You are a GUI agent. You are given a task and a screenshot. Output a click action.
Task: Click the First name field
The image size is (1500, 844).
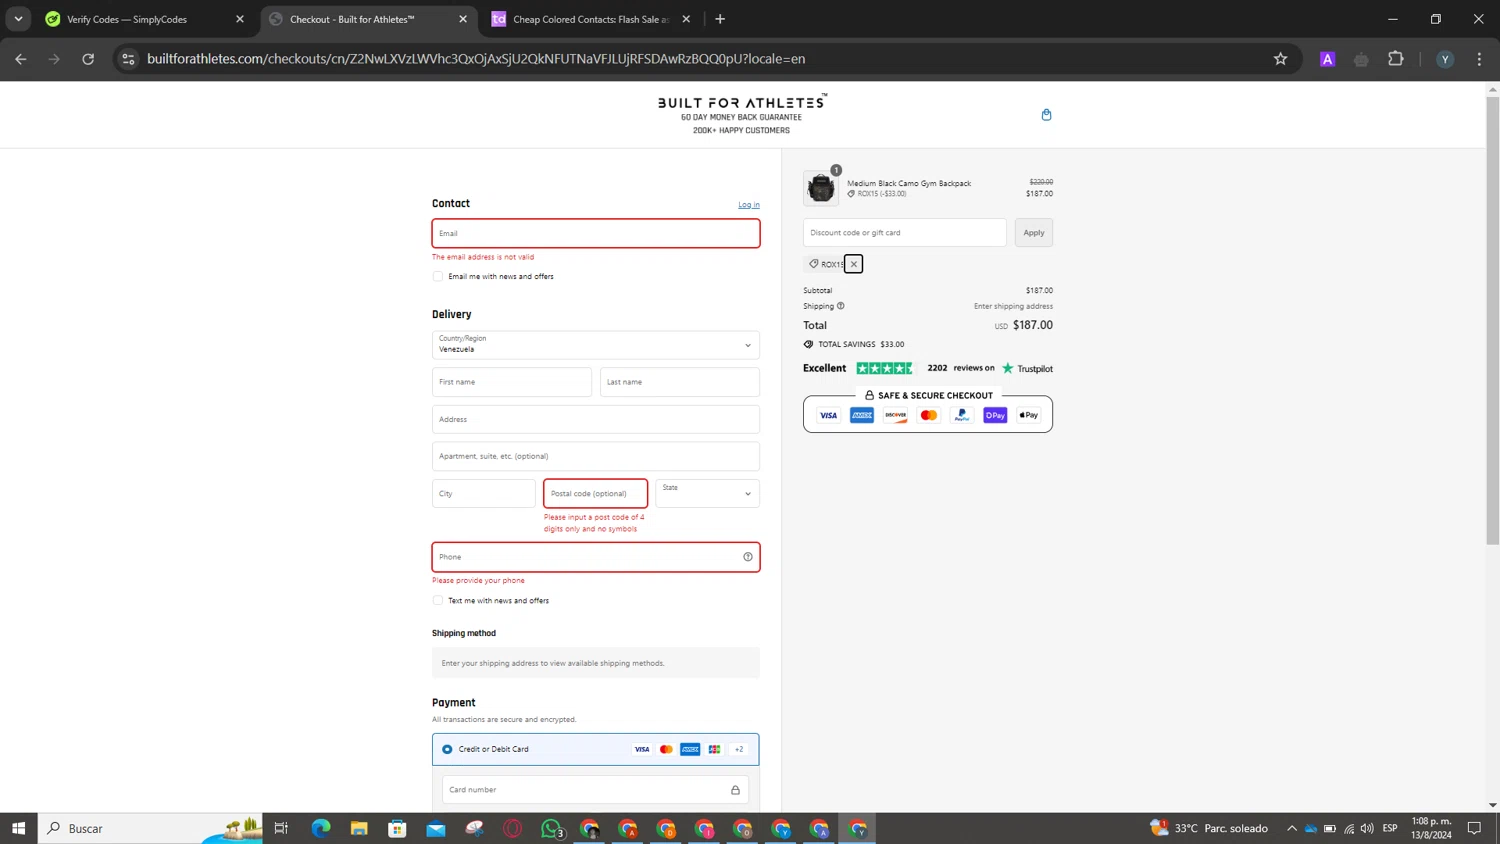[512, 382]
